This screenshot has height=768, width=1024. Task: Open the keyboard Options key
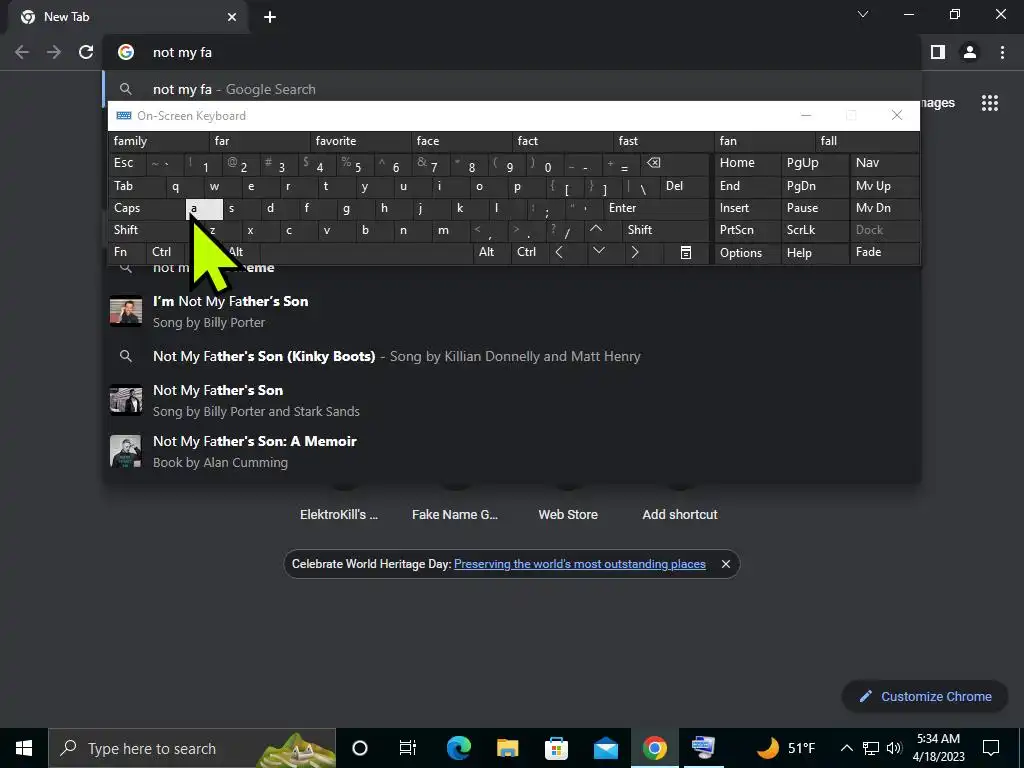point(747,253)
